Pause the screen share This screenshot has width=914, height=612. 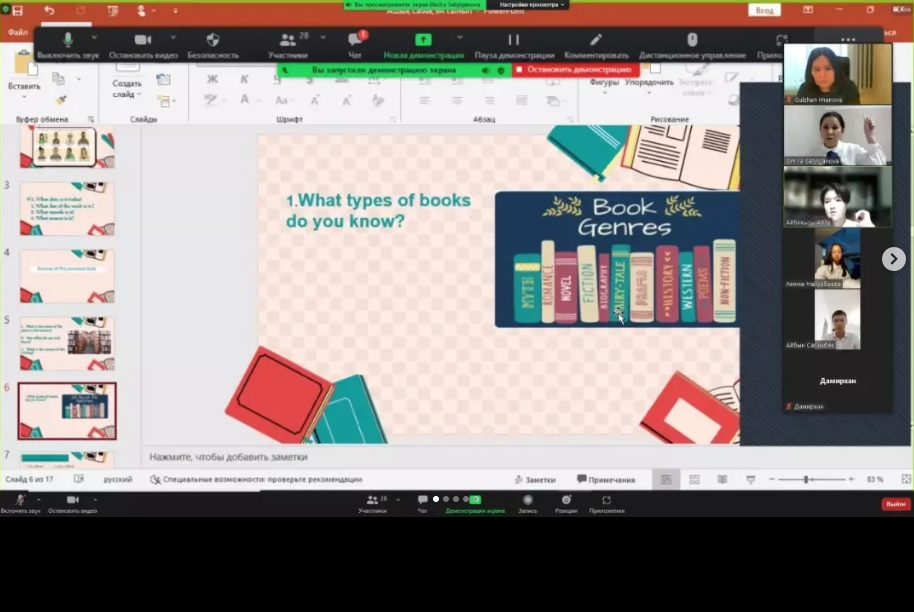click(513, 40)
